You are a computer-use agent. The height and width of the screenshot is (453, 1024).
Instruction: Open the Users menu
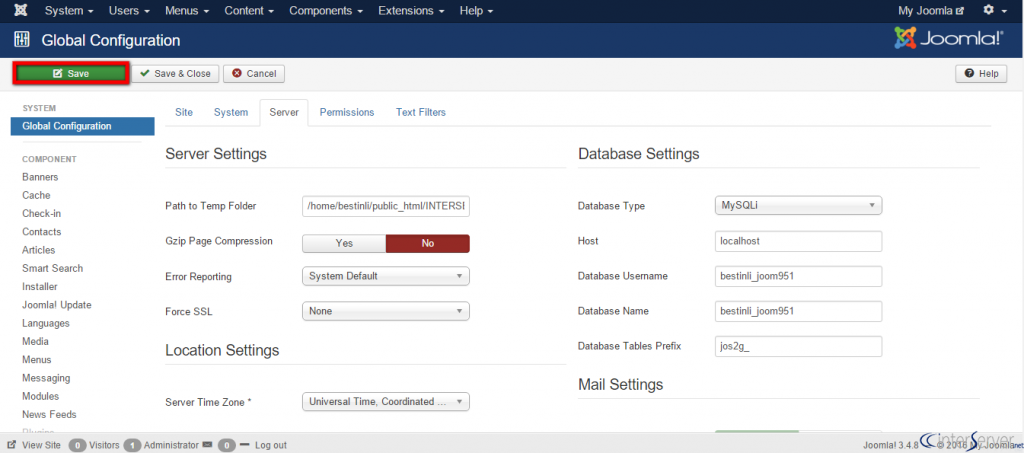point(129,10)
